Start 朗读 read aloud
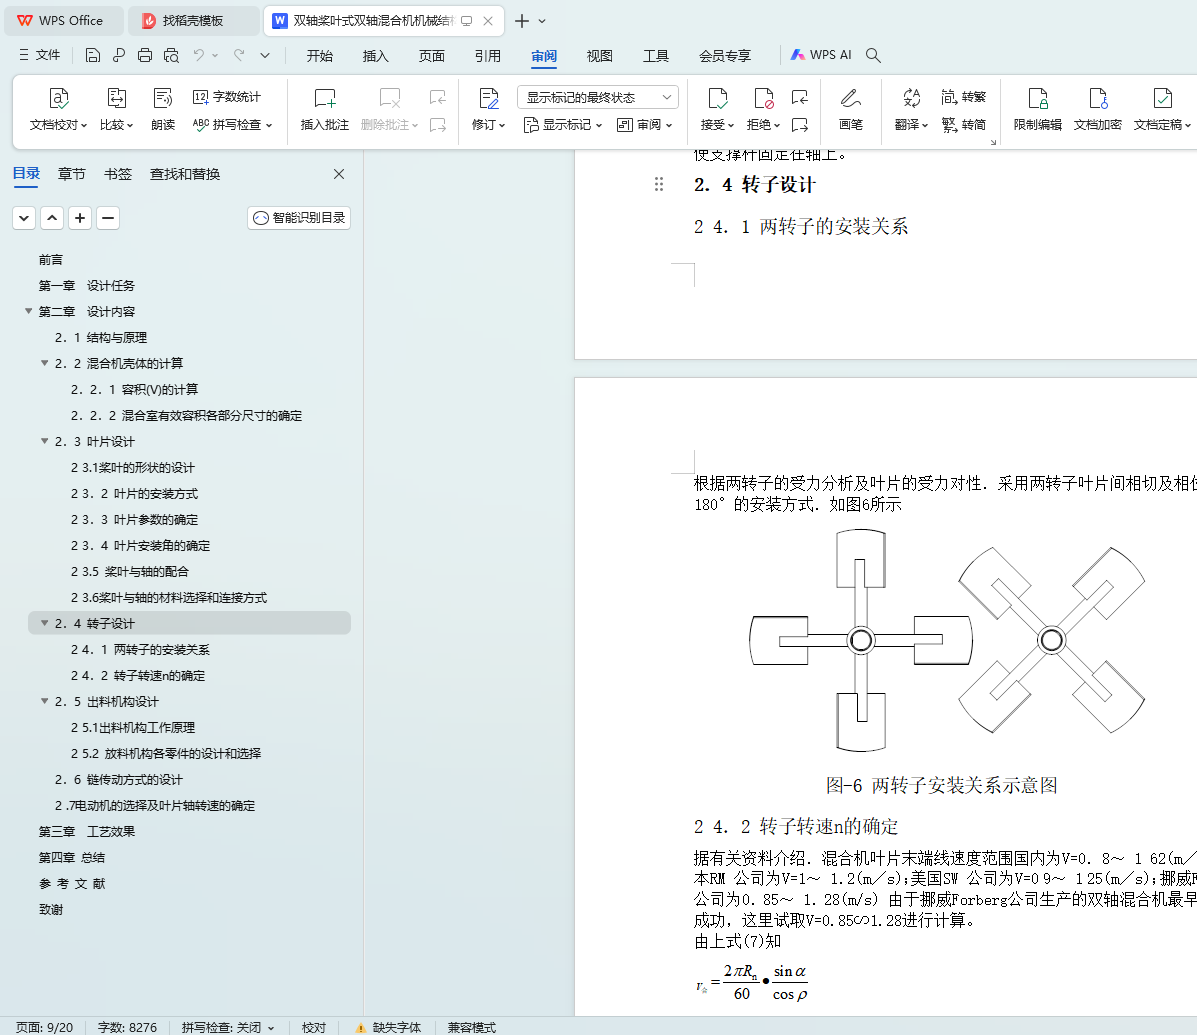 click(x=163, y=109)
